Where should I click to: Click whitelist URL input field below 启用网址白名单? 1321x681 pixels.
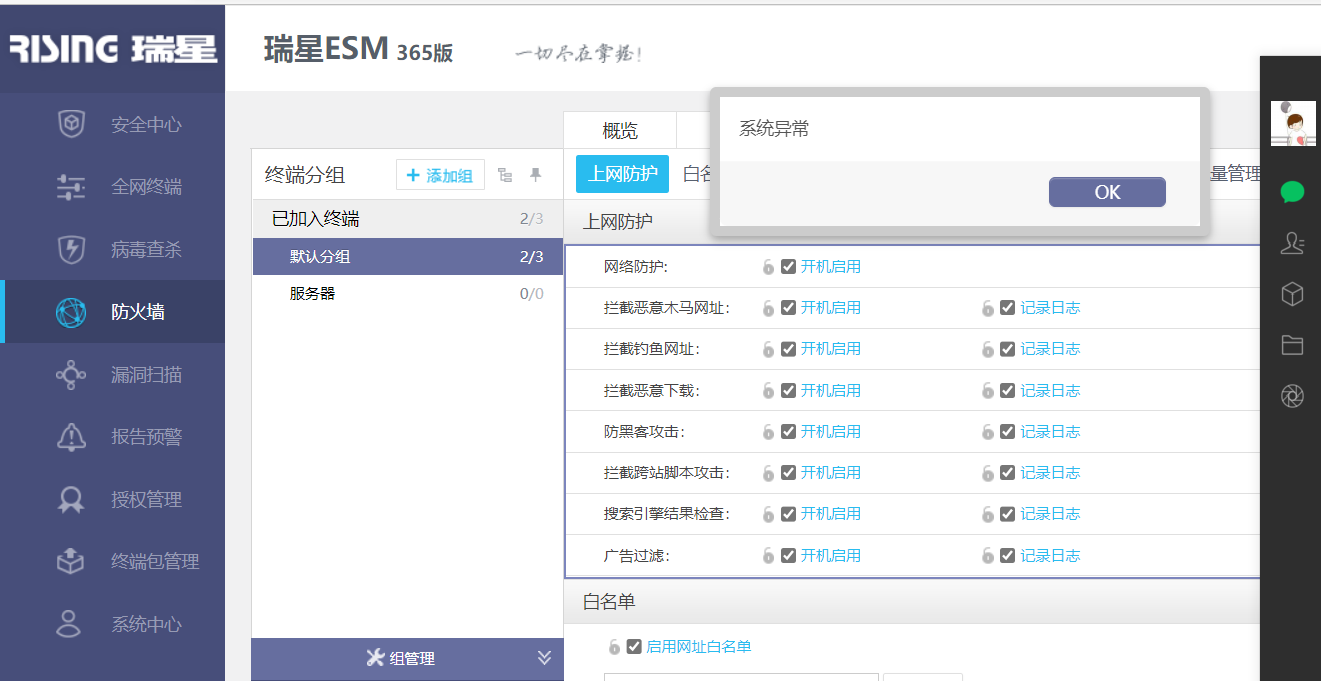(x=741, y=677)
